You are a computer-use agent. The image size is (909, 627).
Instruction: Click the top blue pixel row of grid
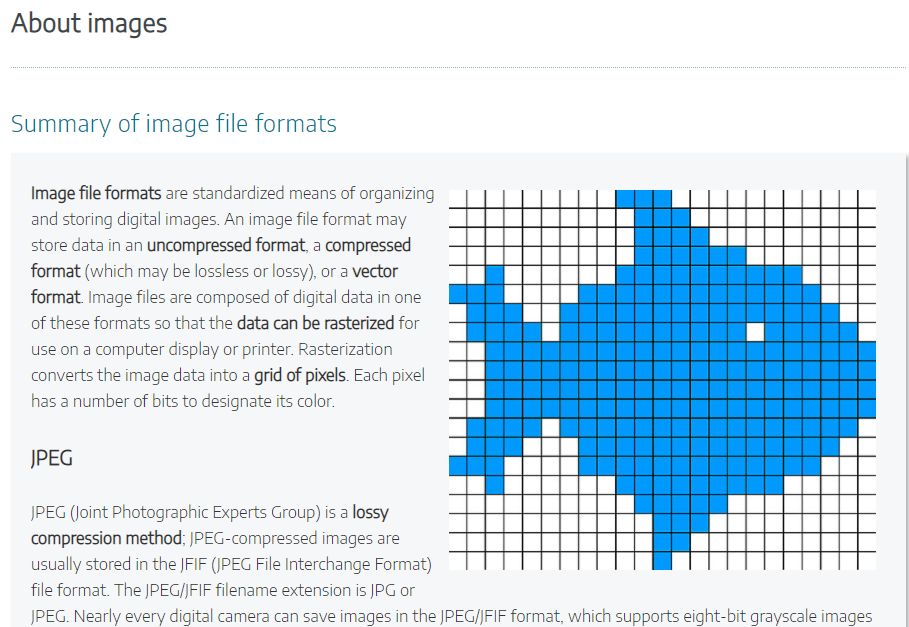[x=643, y=199]
